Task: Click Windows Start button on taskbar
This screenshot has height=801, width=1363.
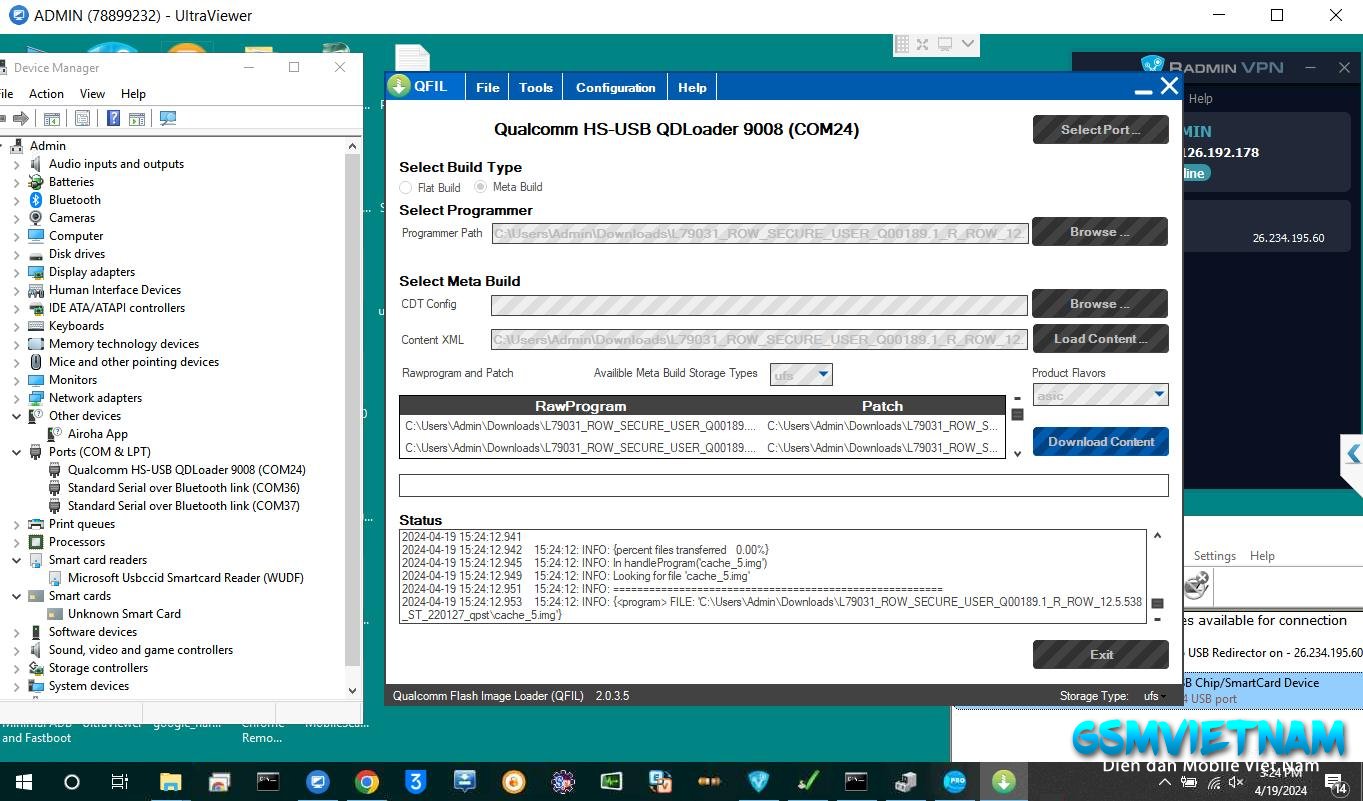Action: [22, 782]
